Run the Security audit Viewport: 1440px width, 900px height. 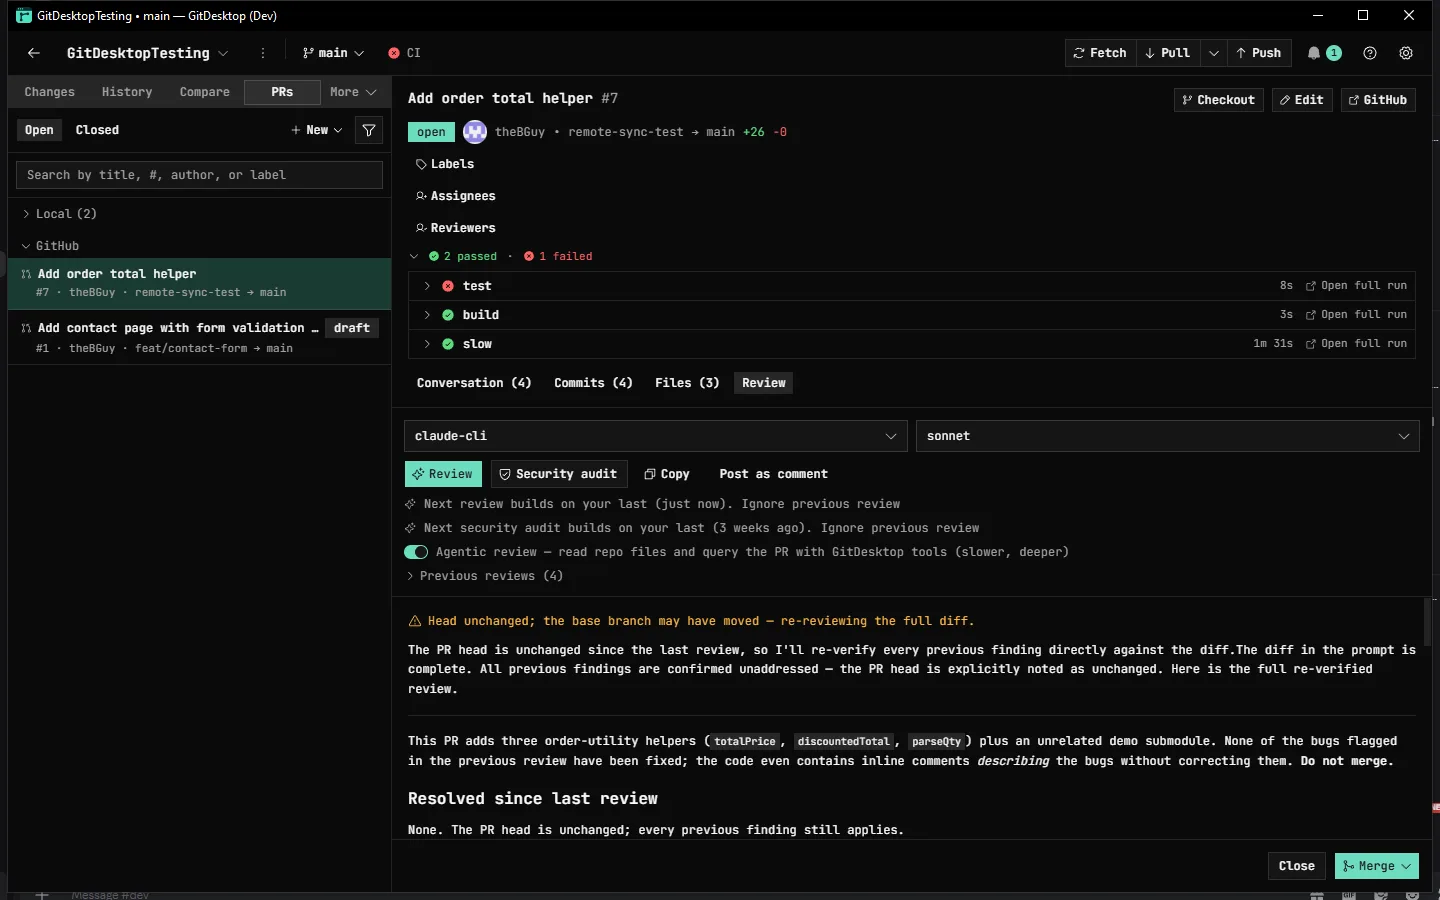[x=559, y=474]
